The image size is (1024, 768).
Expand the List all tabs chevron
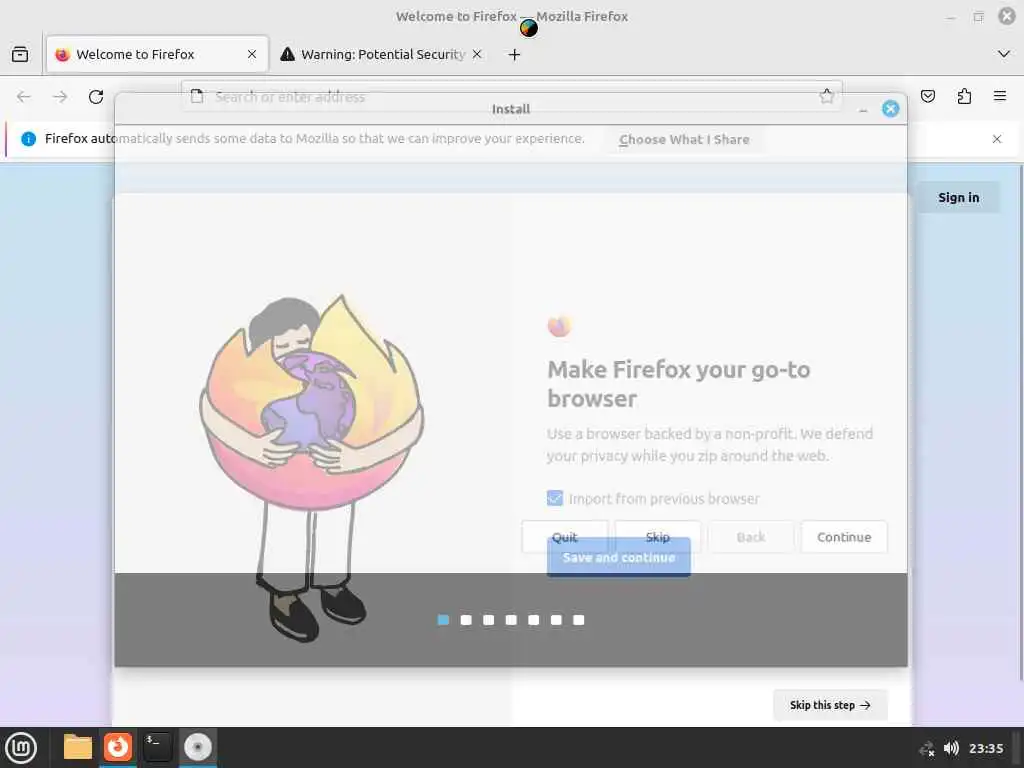[x=1004, y=54]
